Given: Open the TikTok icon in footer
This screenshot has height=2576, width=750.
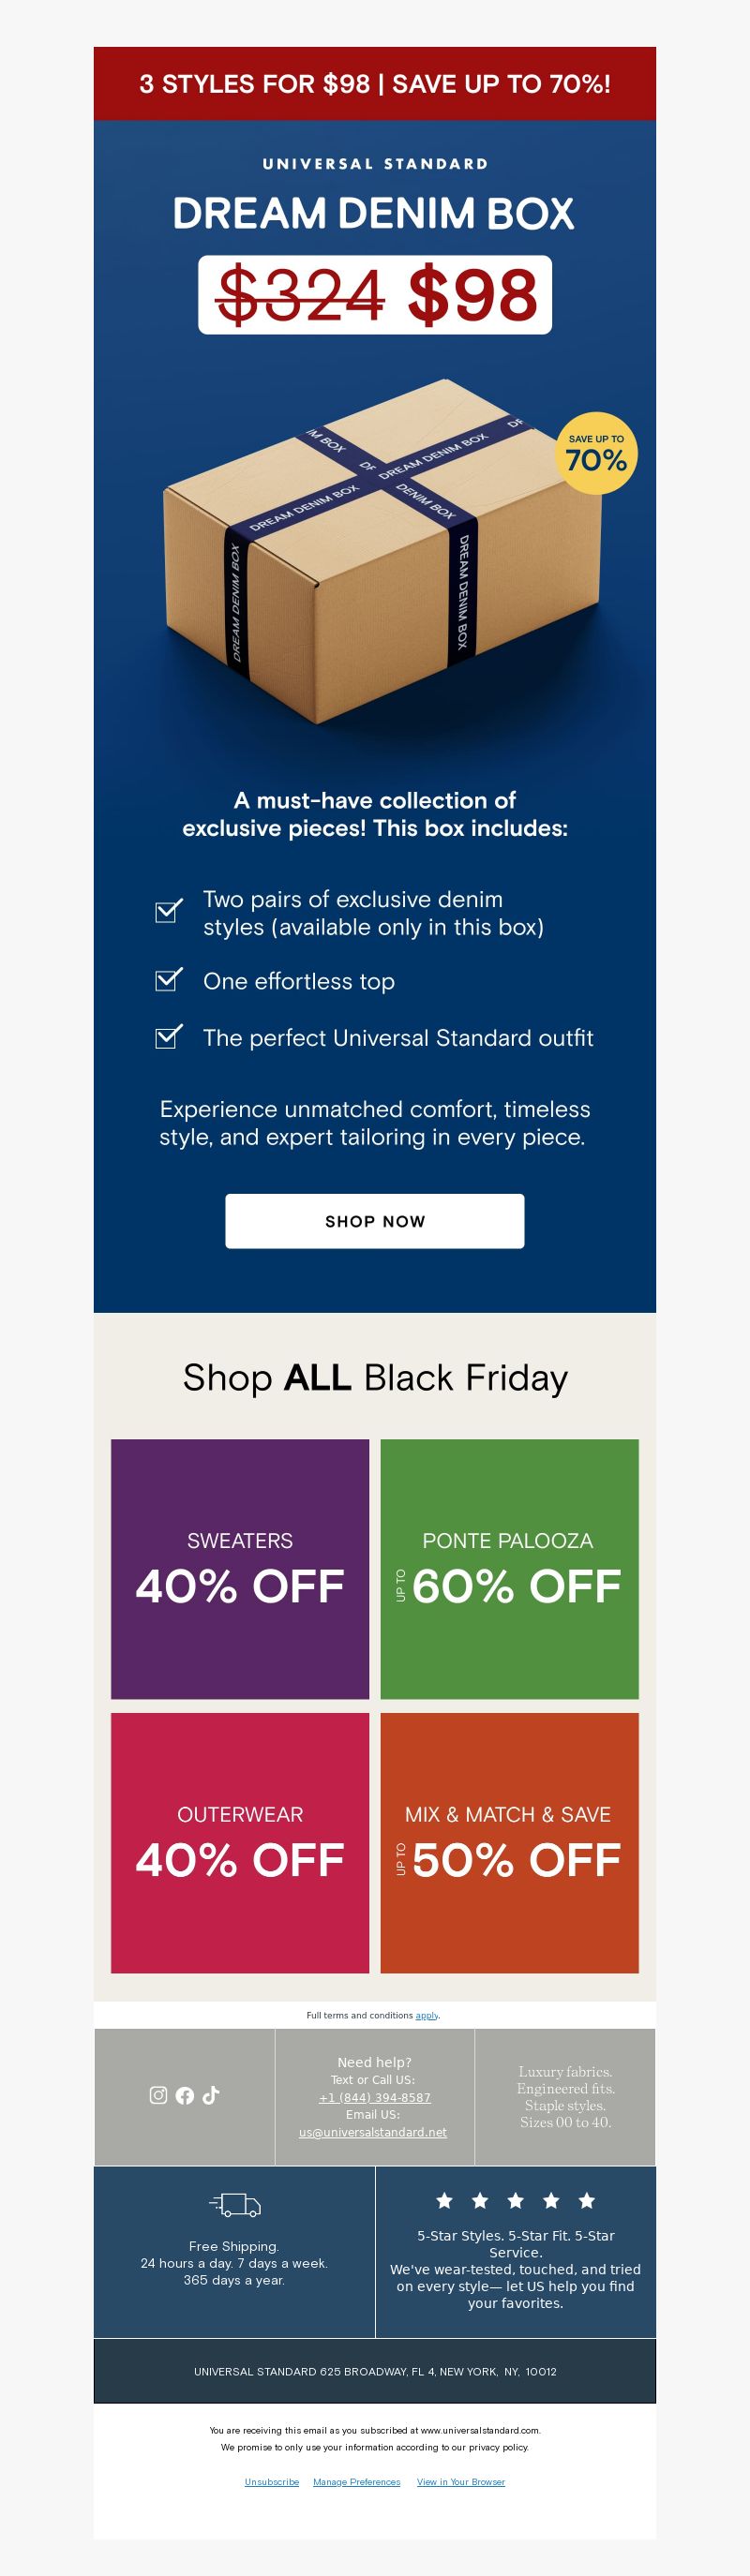Looking at the screenshot, I should (x=211, y=2095).
